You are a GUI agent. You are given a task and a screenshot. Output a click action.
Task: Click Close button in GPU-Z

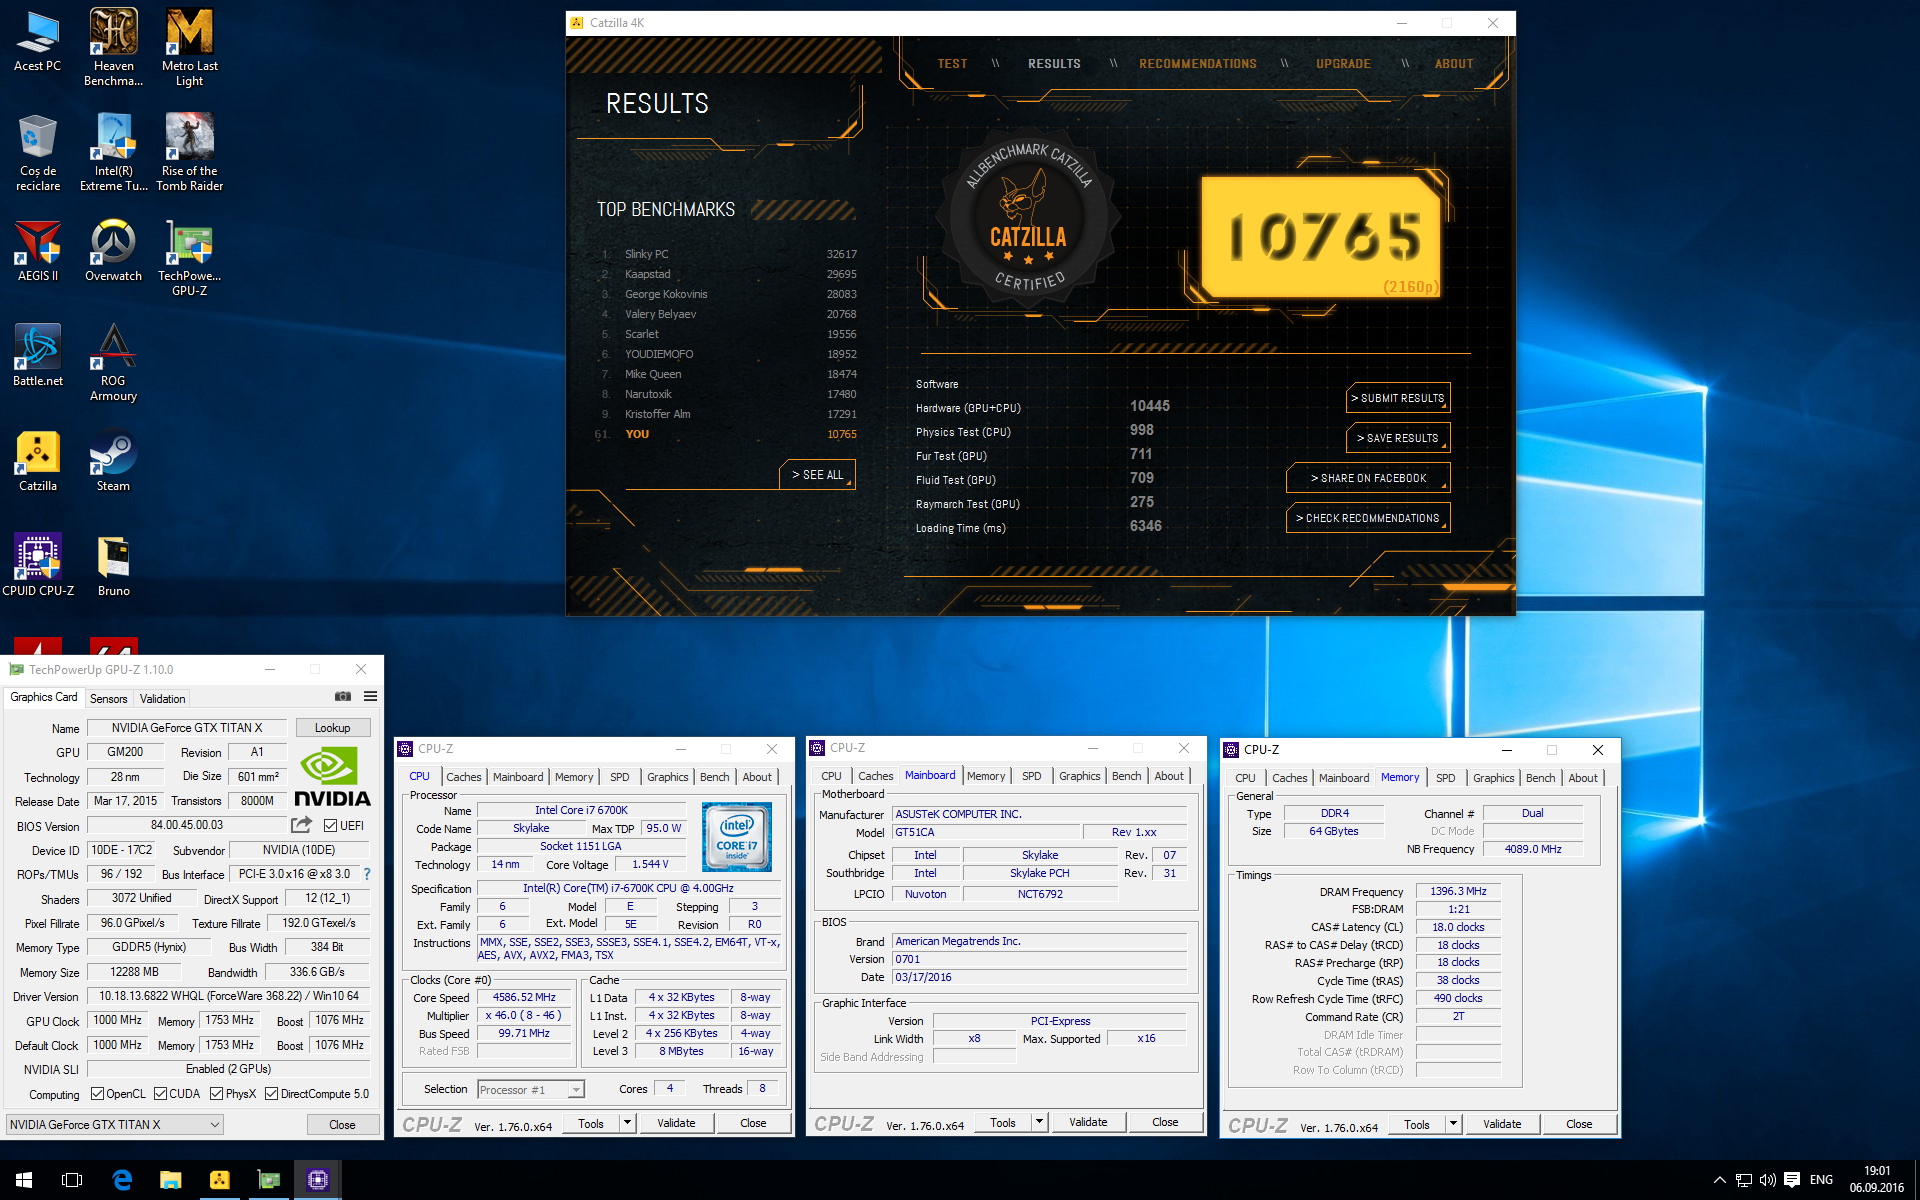point(342,1125)
